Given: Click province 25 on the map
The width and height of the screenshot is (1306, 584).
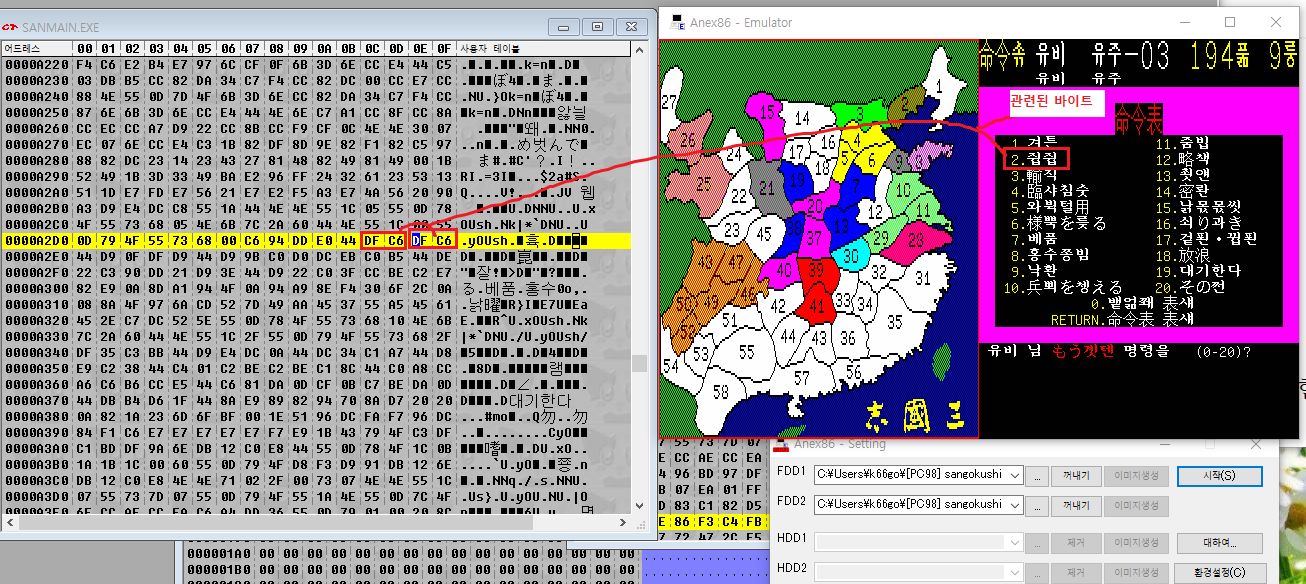Looking at the screenshot, I should 706,183.
